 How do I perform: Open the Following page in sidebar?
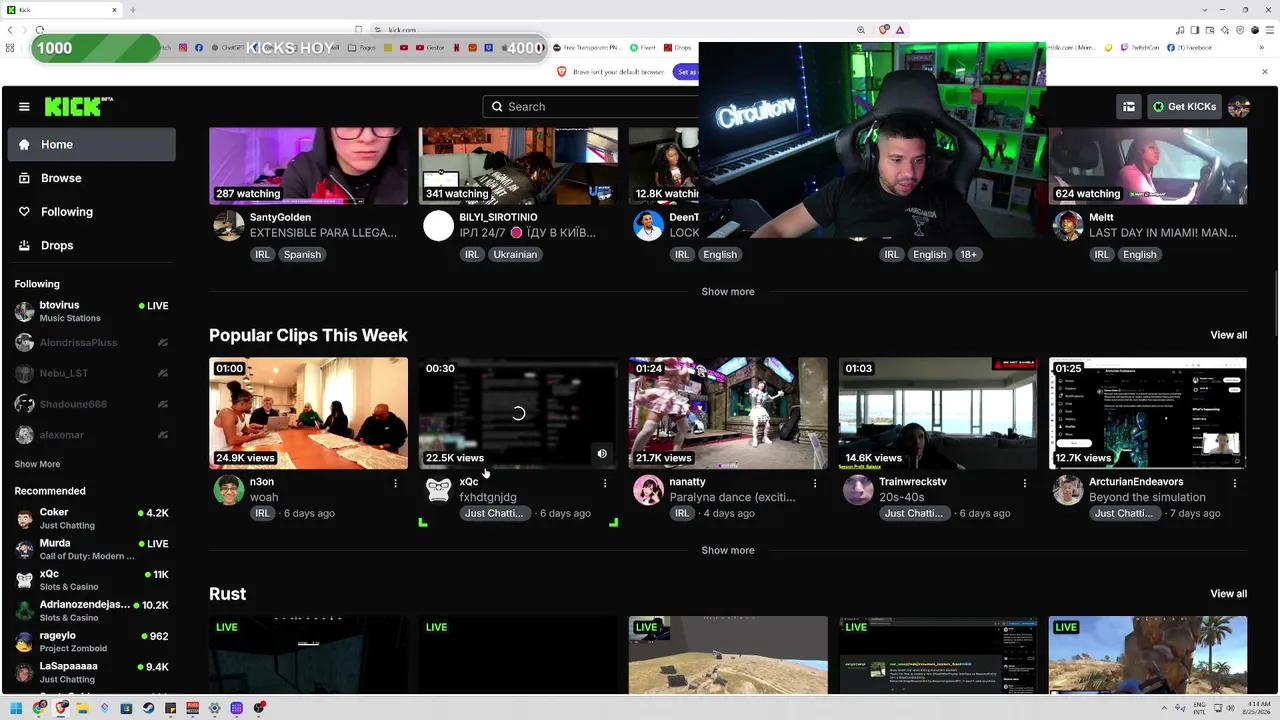pyautogui.click(x=92, y=212)
